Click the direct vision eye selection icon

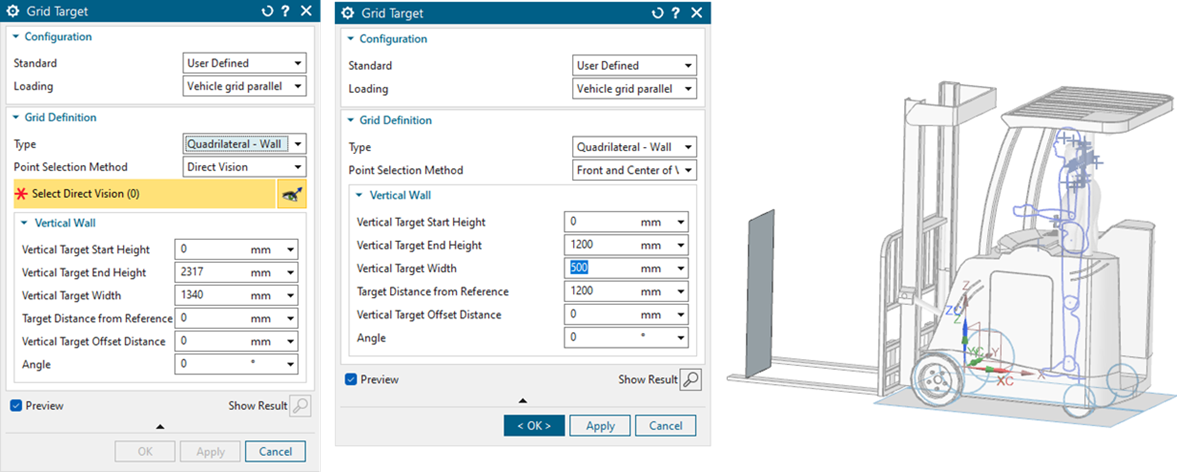coord(292,194)
